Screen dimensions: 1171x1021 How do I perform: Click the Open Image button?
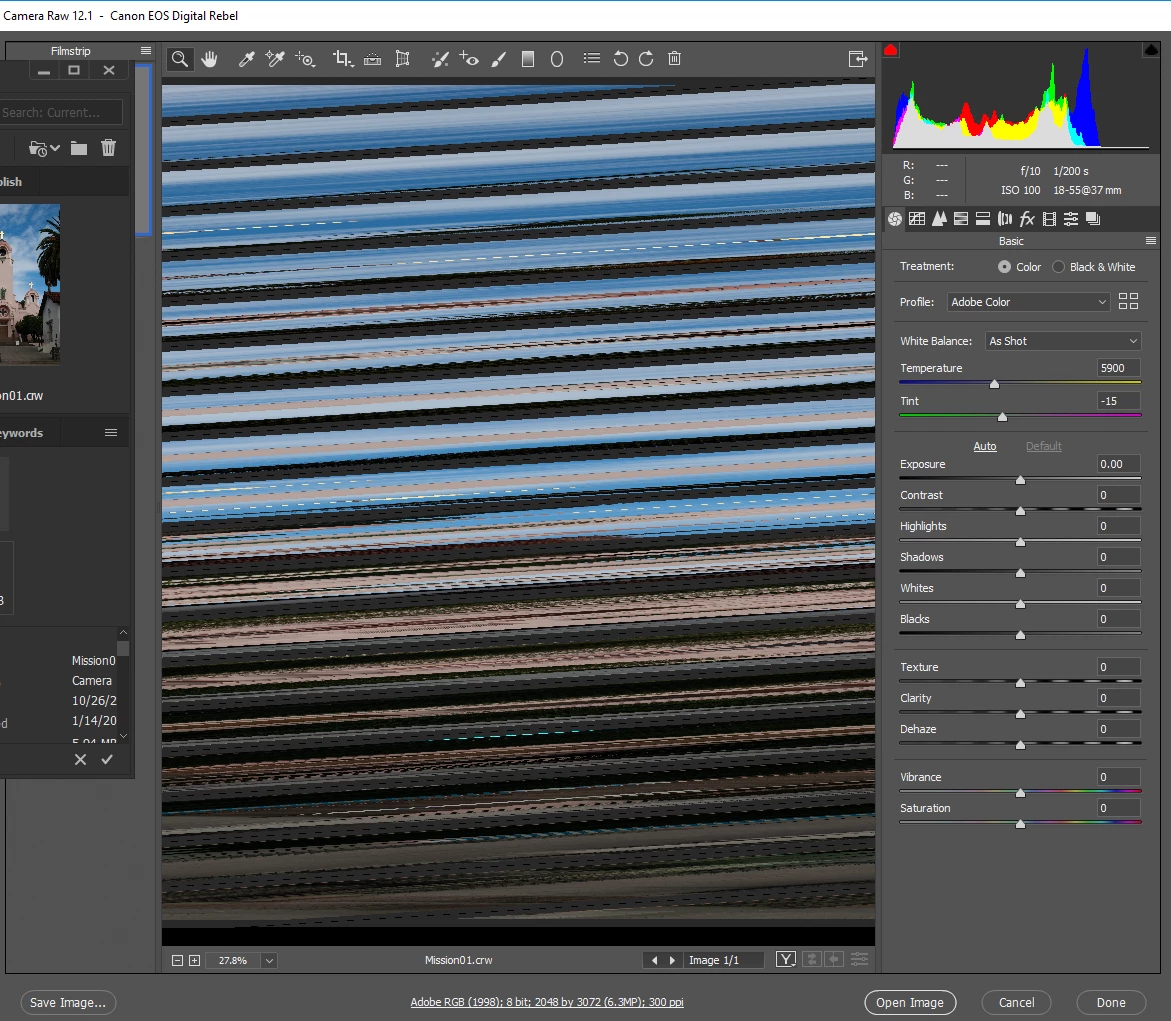910,1003
